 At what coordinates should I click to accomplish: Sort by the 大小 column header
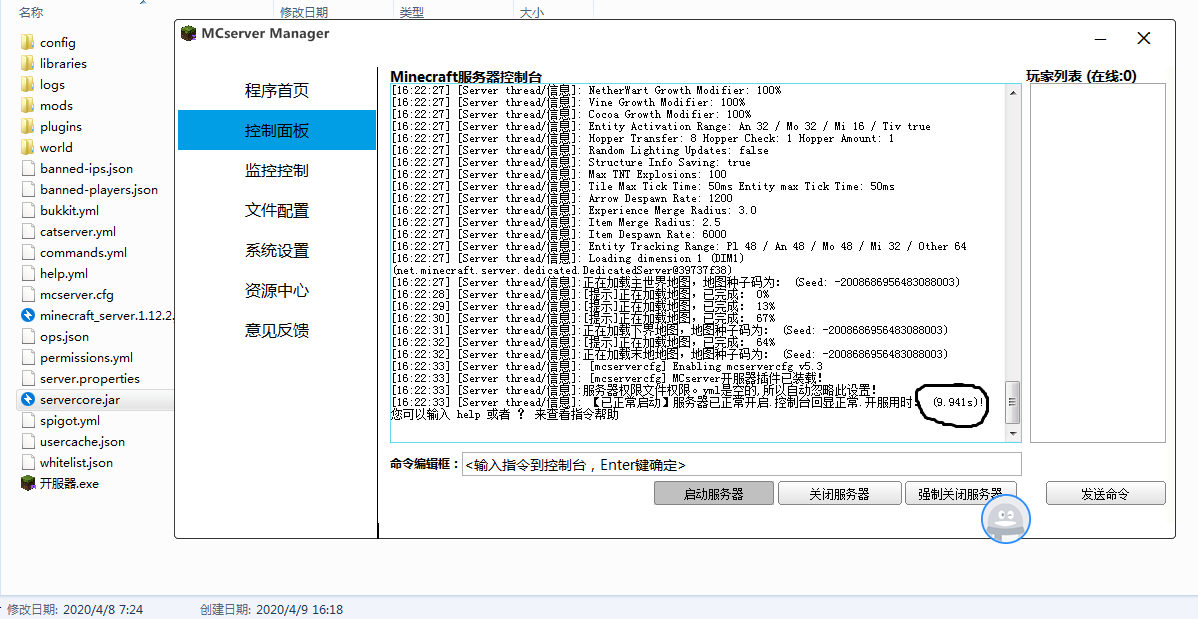tap(532, 12)
